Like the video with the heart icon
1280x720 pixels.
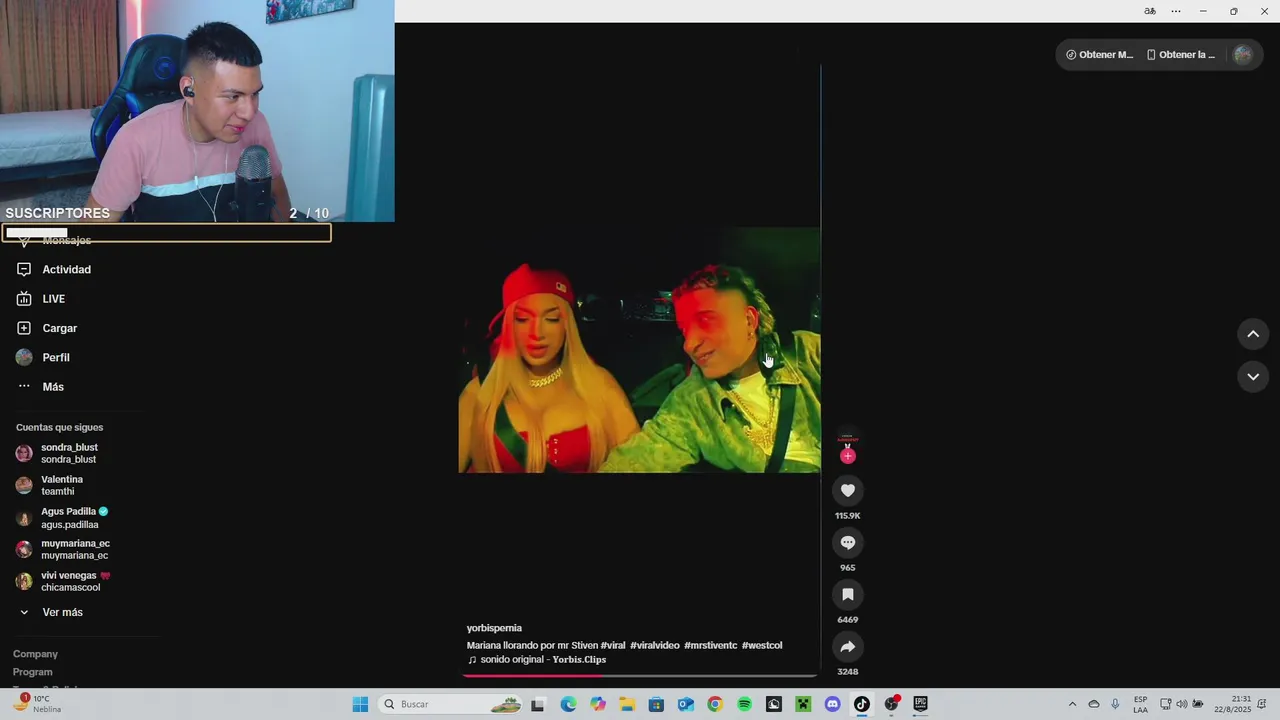coord(847,490)
